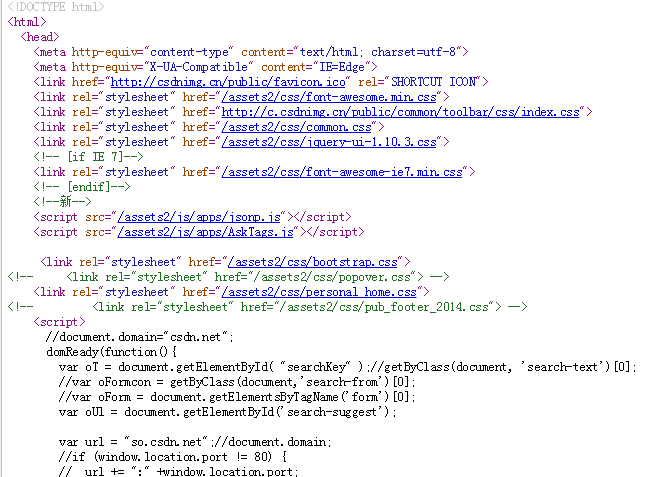Click the commented popover.css line

(x=228, y=277)
